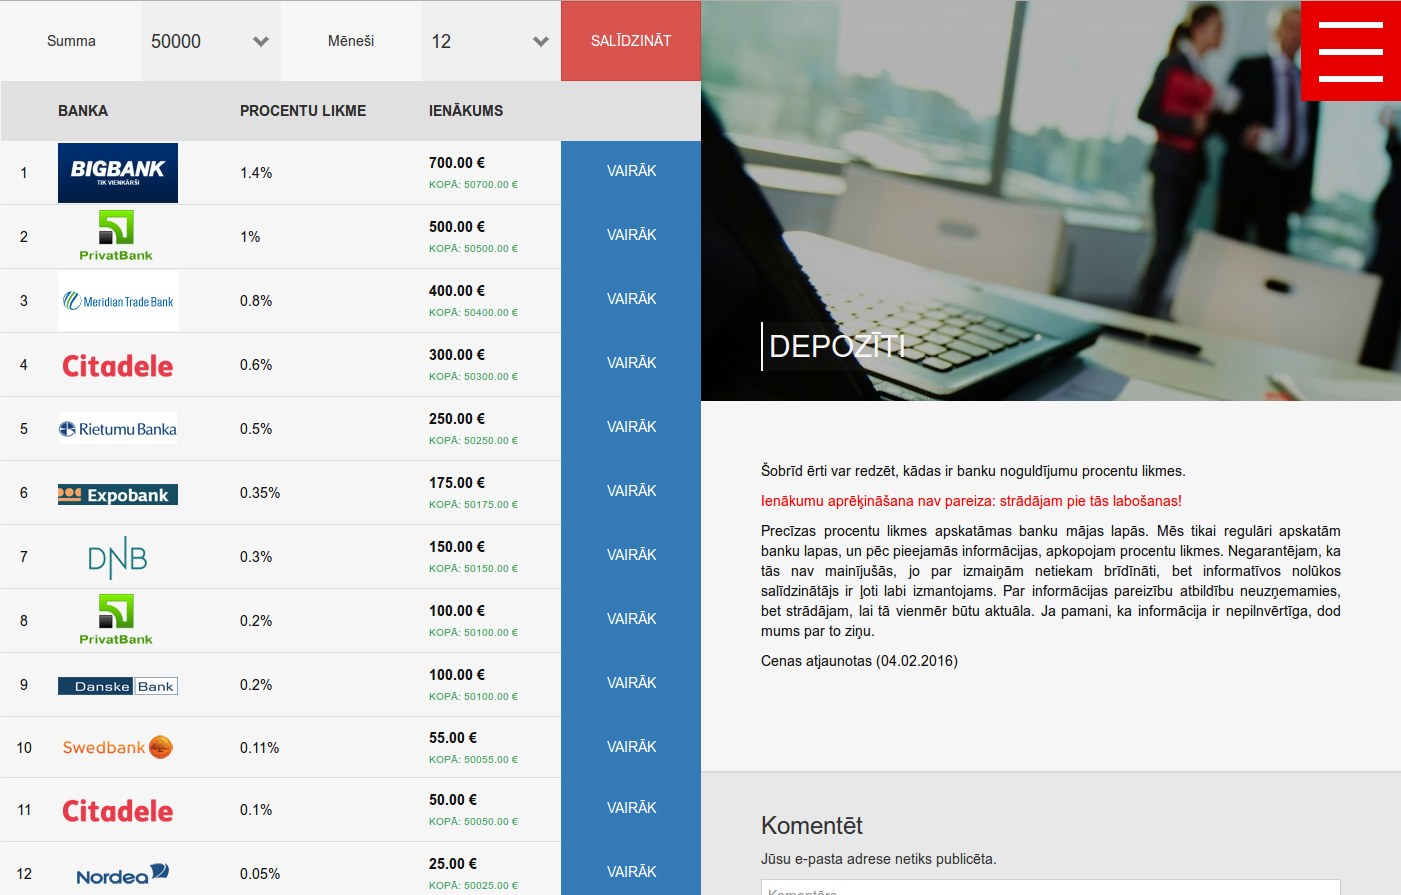The image size is (1401, 895).
Task: Click the 400.00 € income value
Action: 457,291
